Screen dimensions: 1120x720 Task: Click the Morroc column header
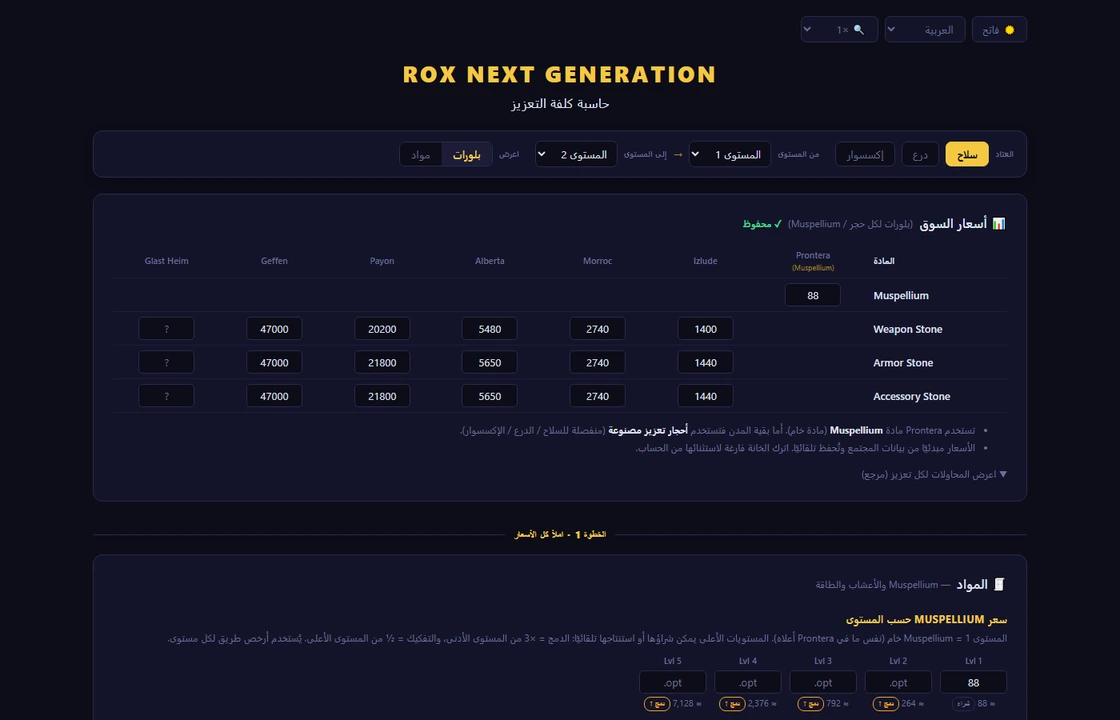coord(597,261)
